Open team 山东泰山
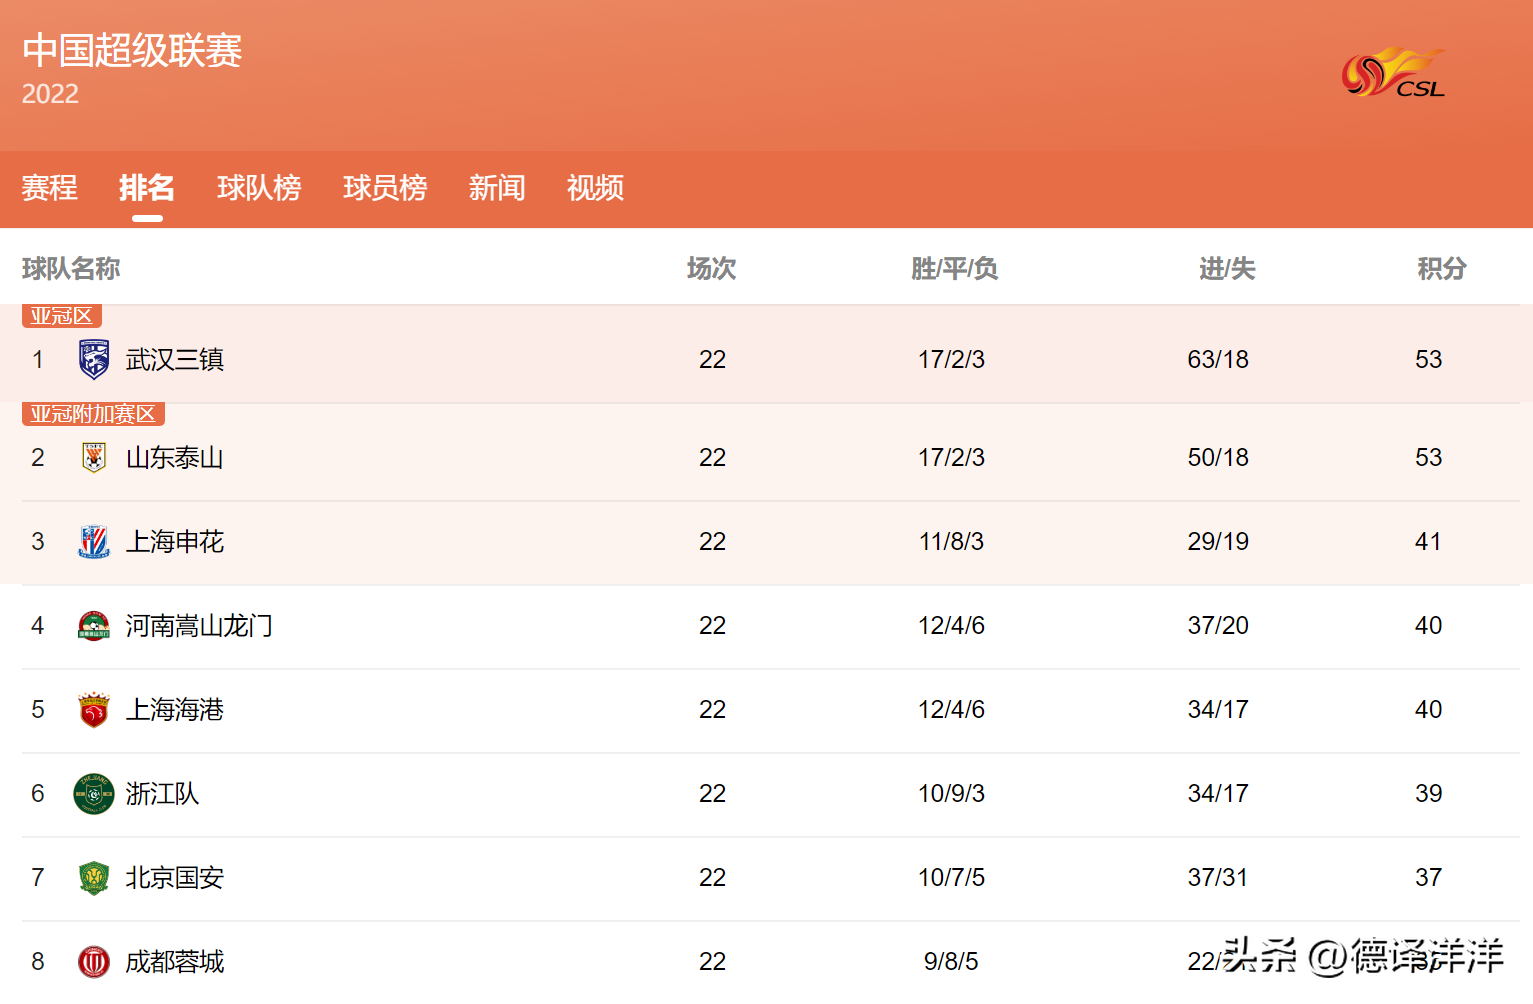The width and height of the screenshot is (1533, 1004). click(x=175, y=457)
